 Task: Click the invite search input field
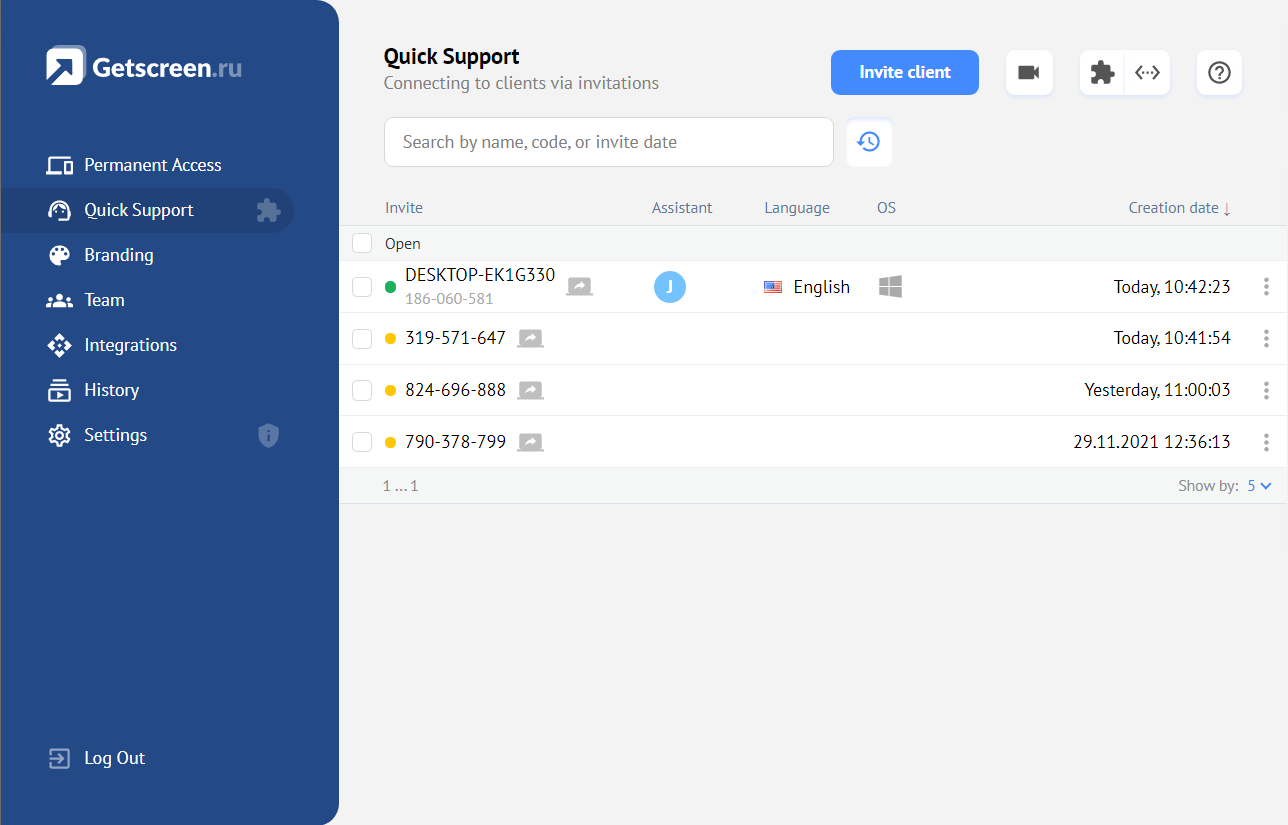pos(608,142)
